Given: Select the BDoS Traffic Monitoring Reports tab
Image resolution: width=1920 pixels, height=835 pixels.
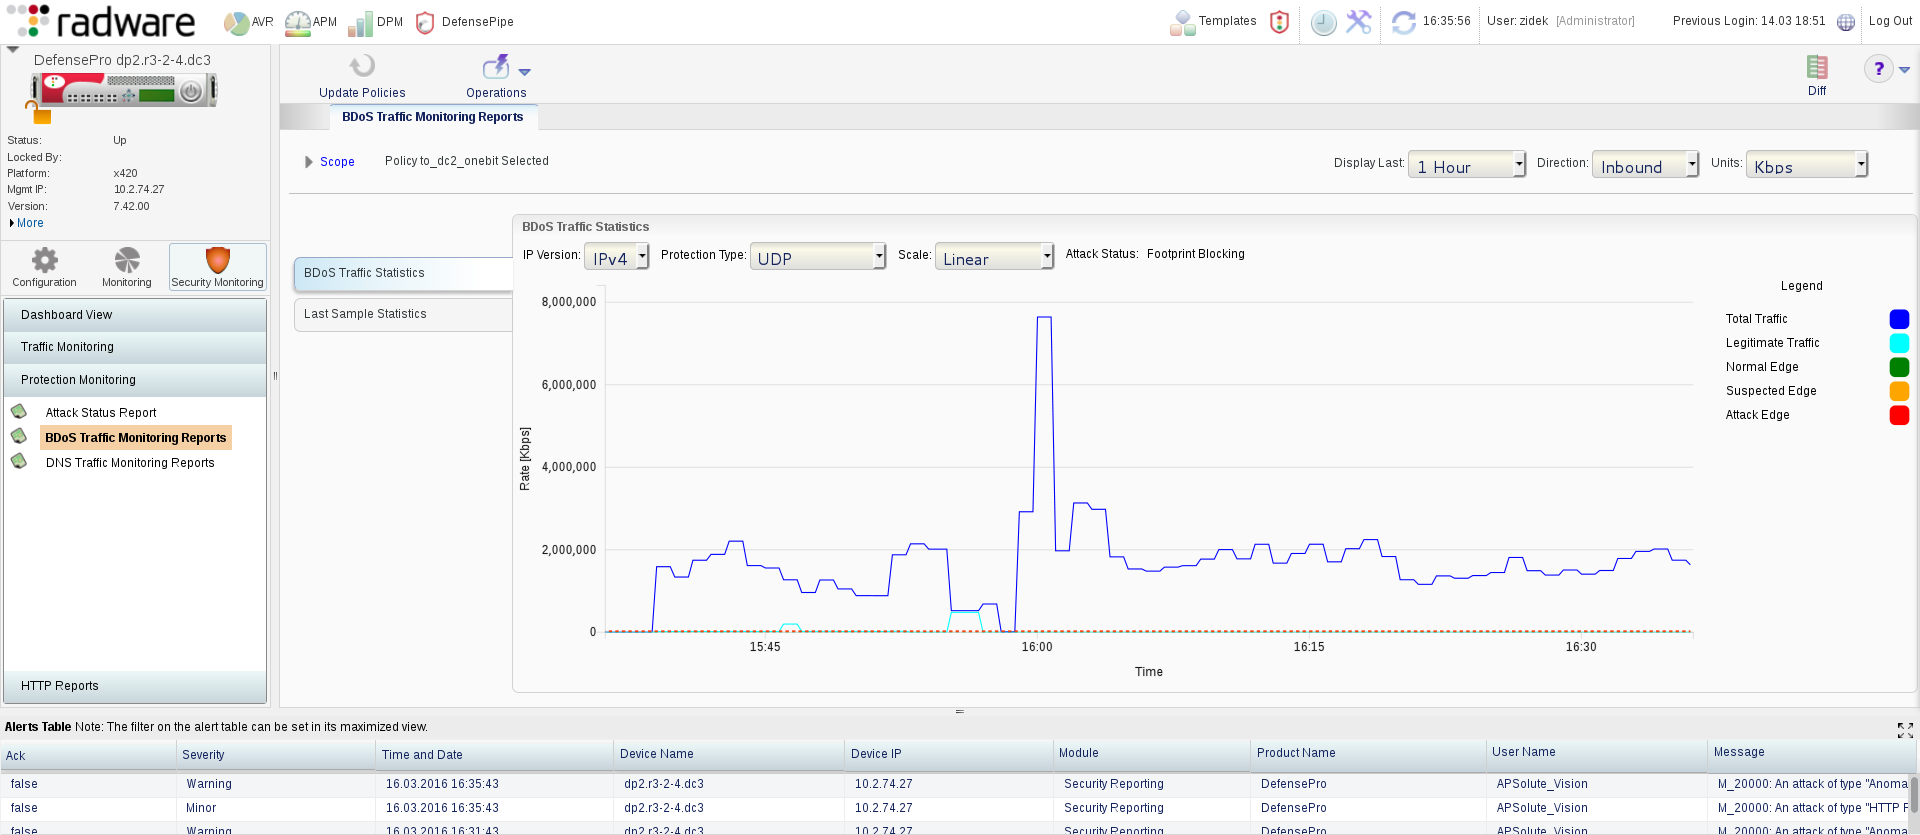Looking at the screenshot, I should 433,117.
